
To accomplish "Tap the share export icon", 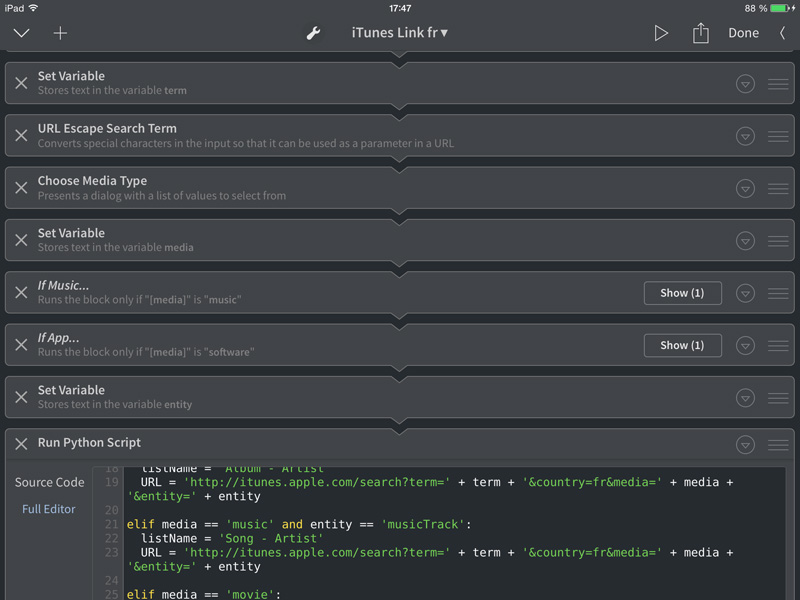I will [700, 33].
